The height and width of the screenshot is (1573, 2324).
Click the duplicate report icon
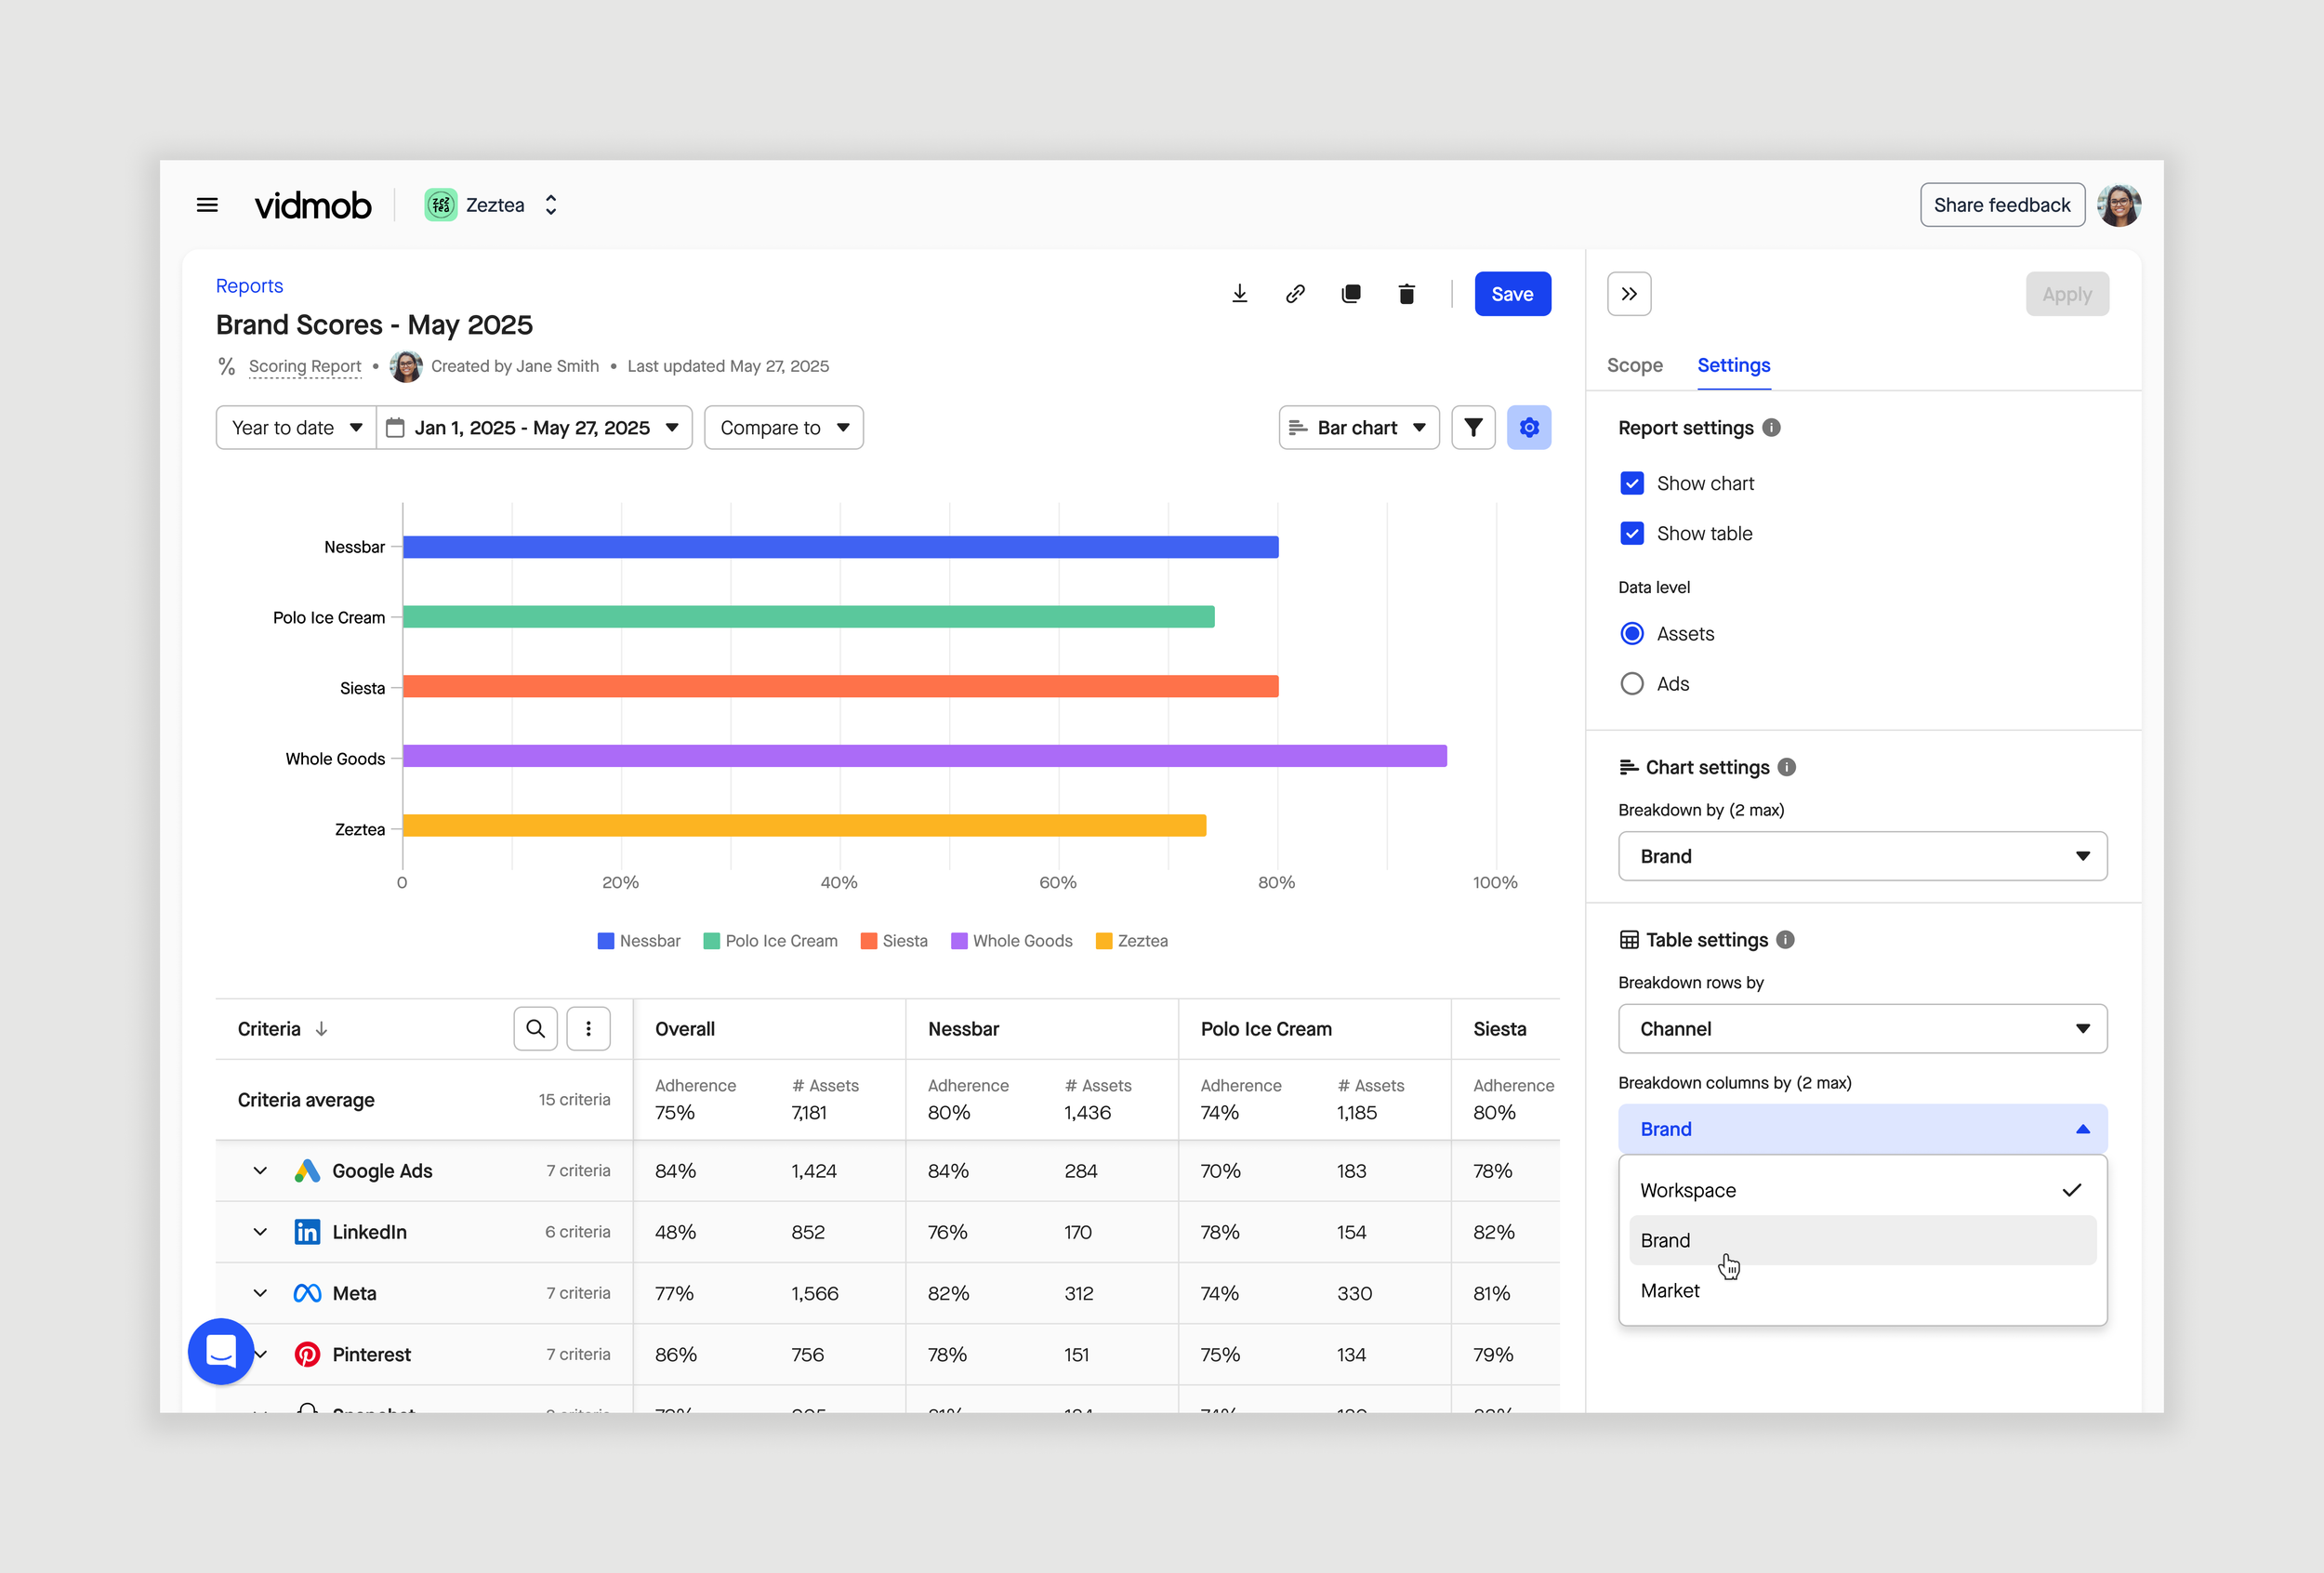(x=1350, y=293)
